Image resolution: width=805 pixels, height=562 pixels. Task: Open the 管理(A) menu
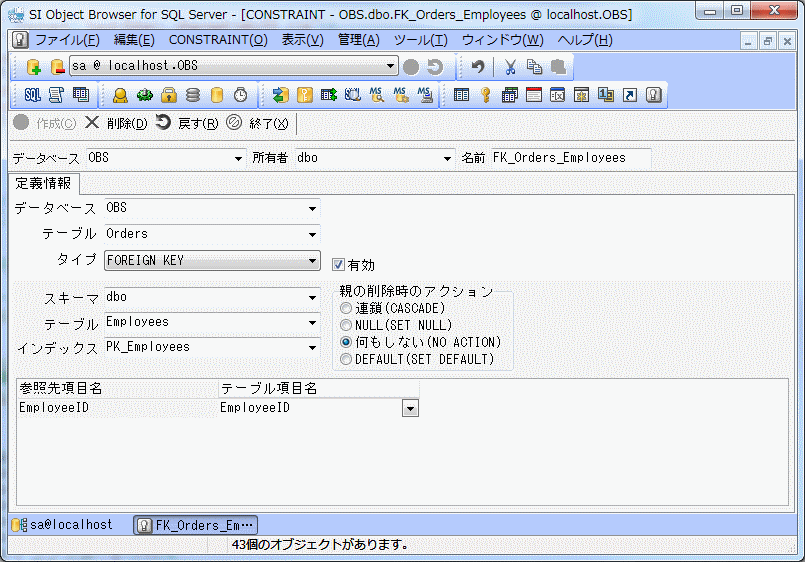(358, 40)
